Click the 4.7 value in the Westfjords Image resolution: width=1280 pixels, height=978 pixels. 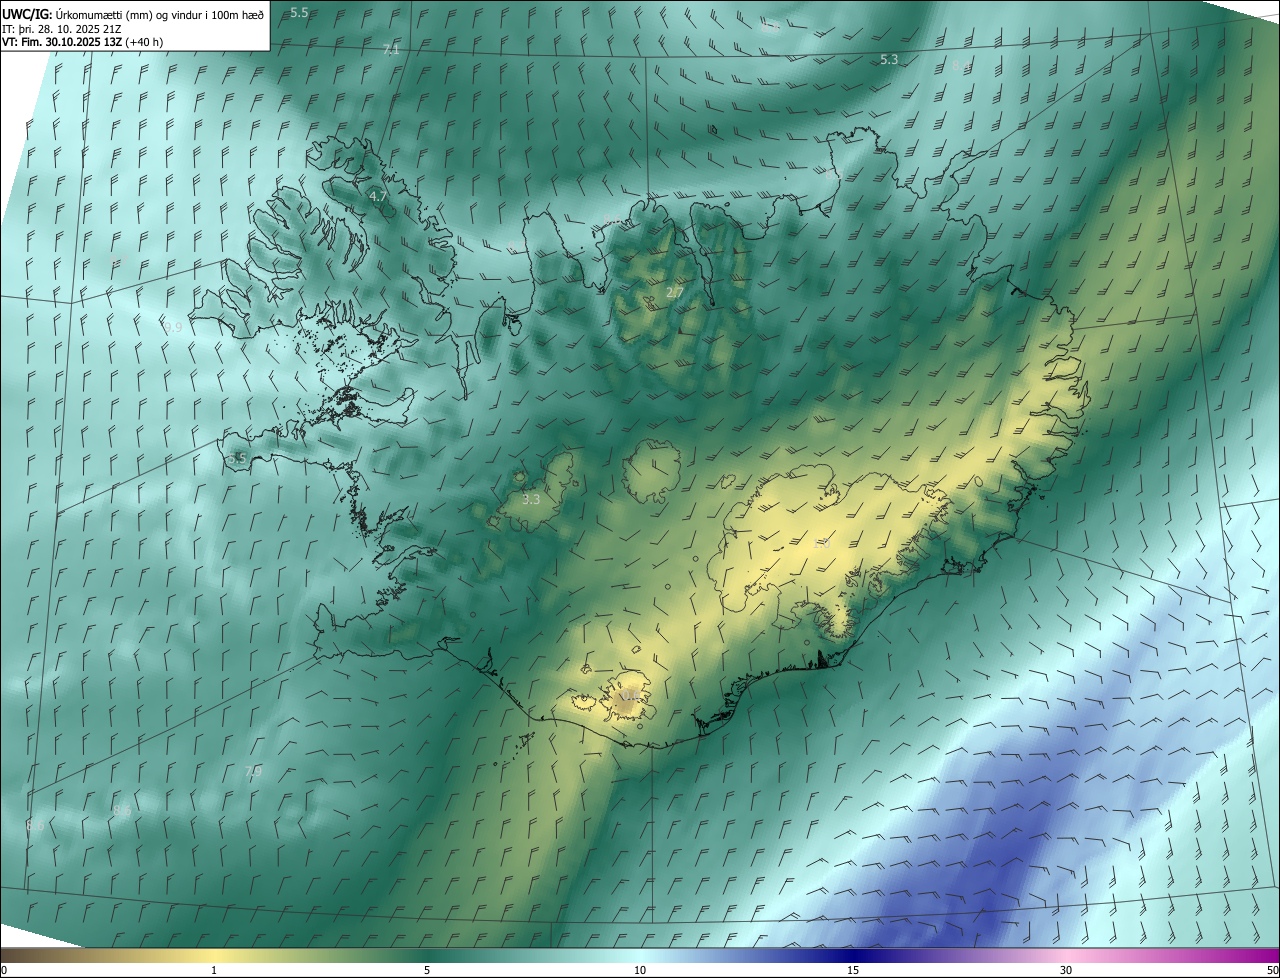click(x=378, y=197)
